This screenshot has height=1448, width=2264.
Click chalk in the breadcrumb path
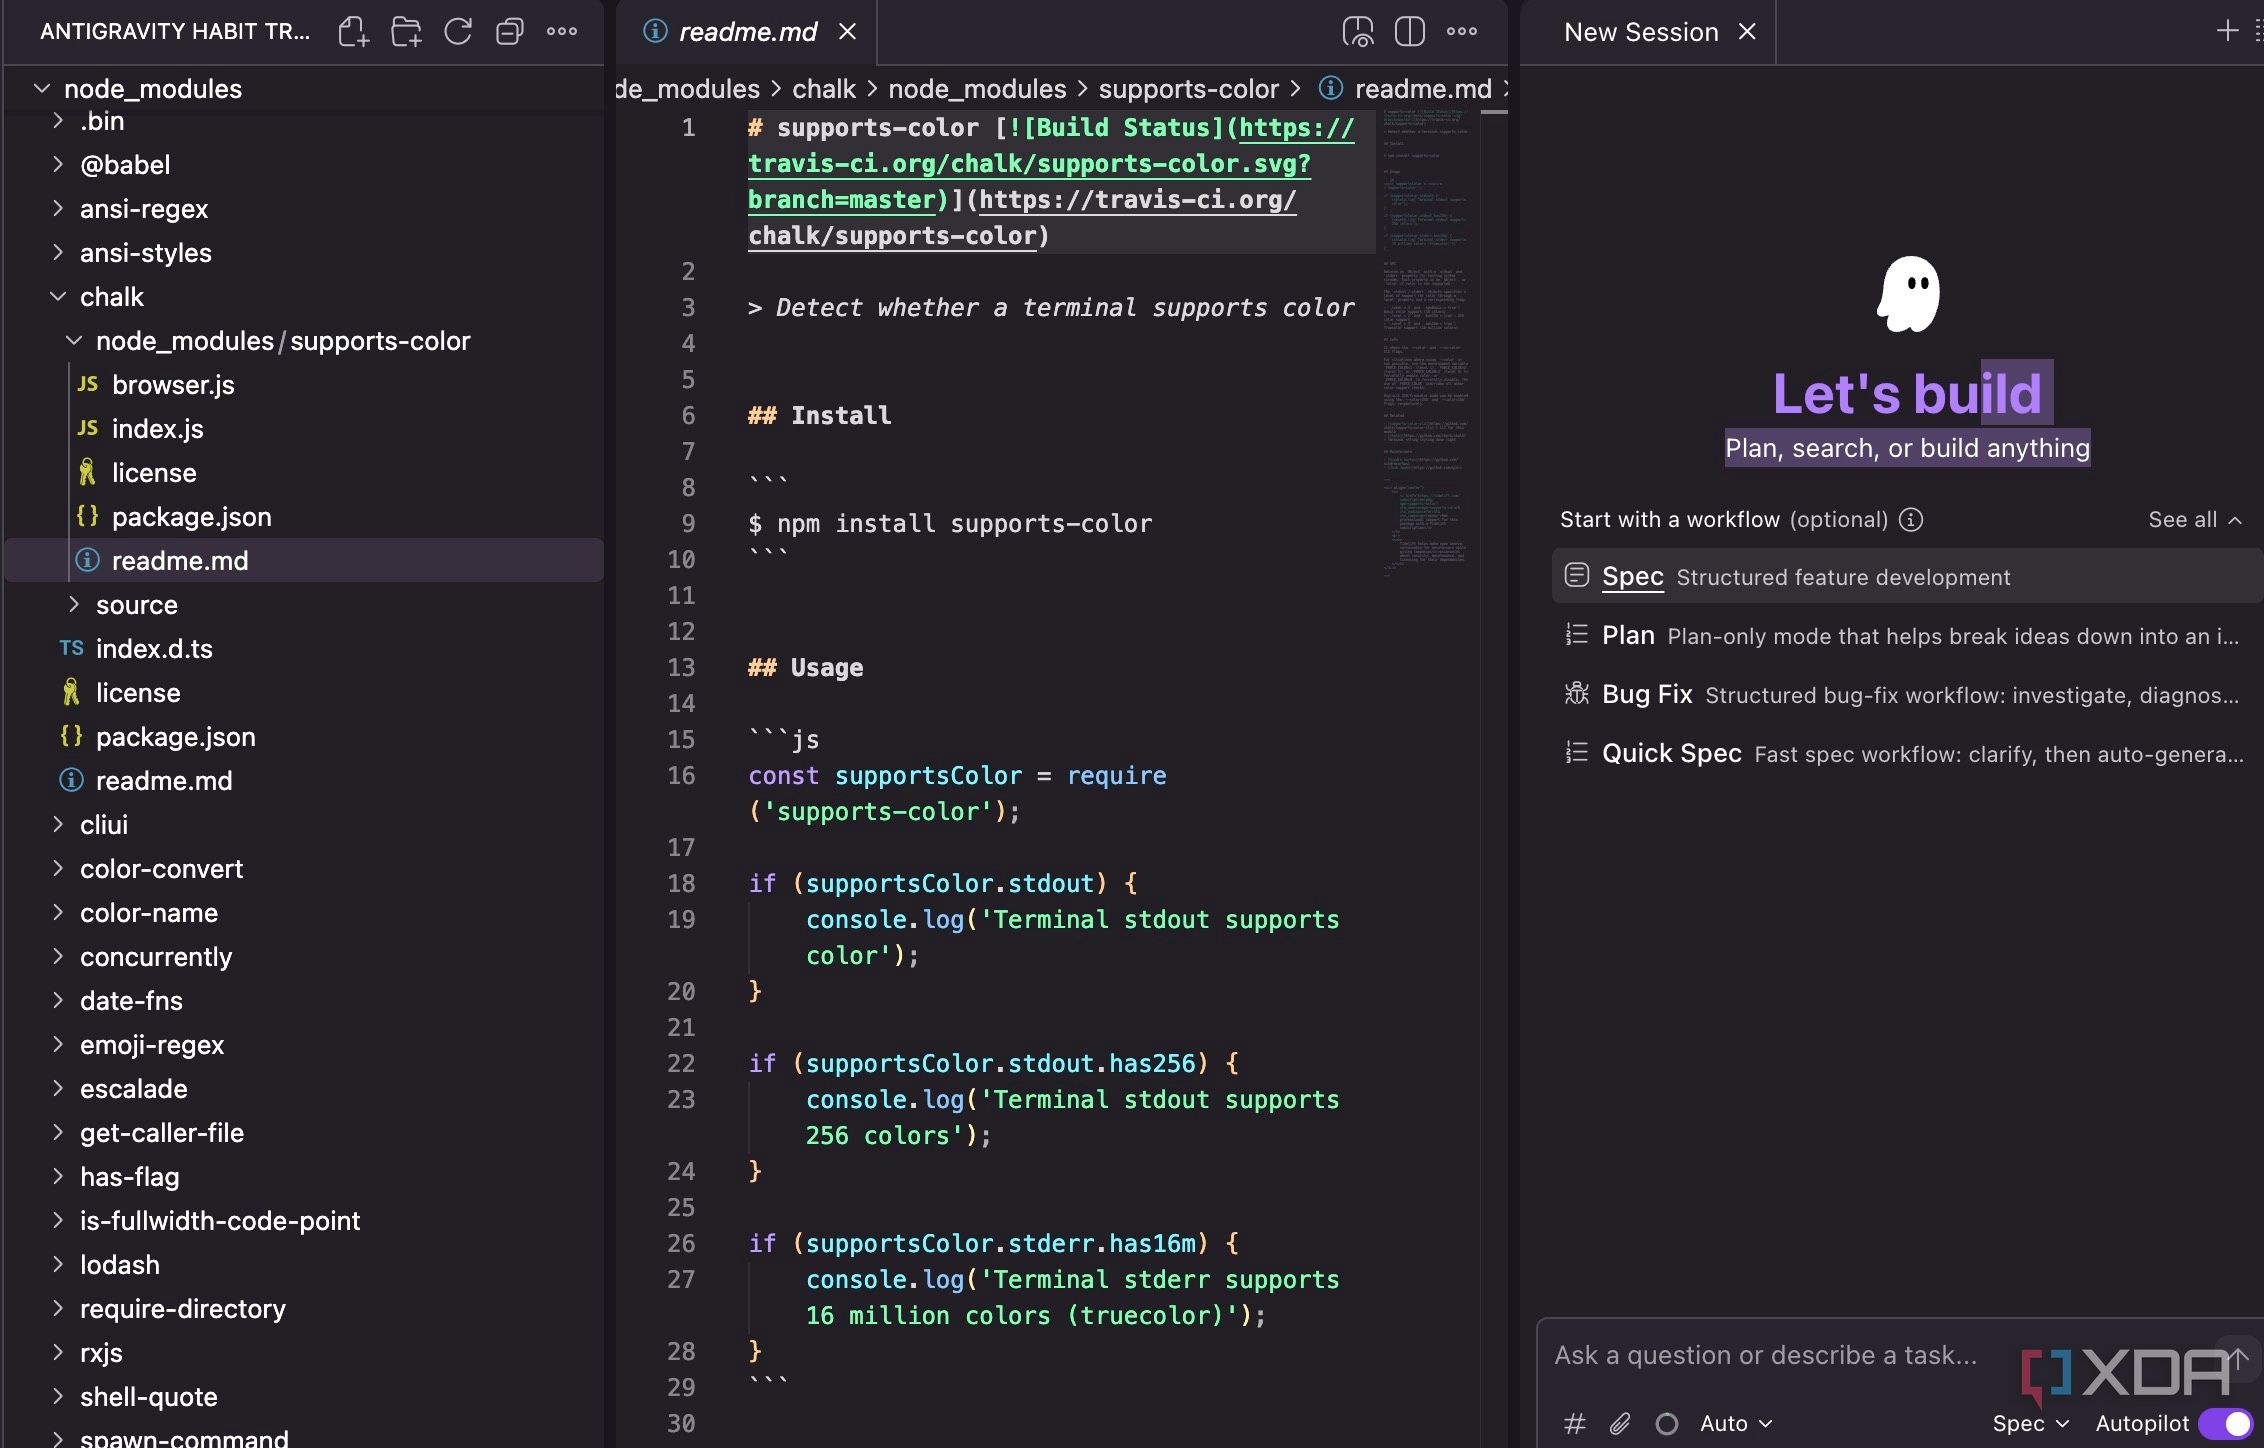[823, 89]
